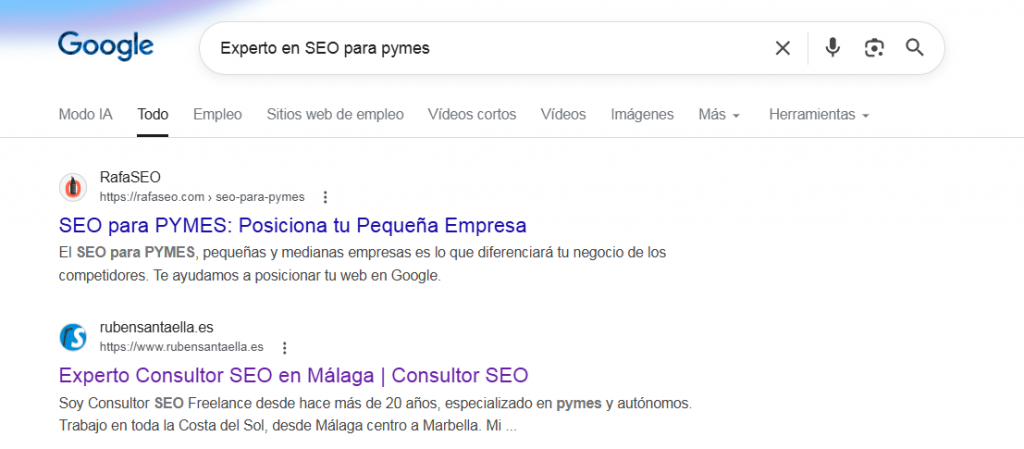Submit search with the magnifying glass icon

click(x=915, y=48)
